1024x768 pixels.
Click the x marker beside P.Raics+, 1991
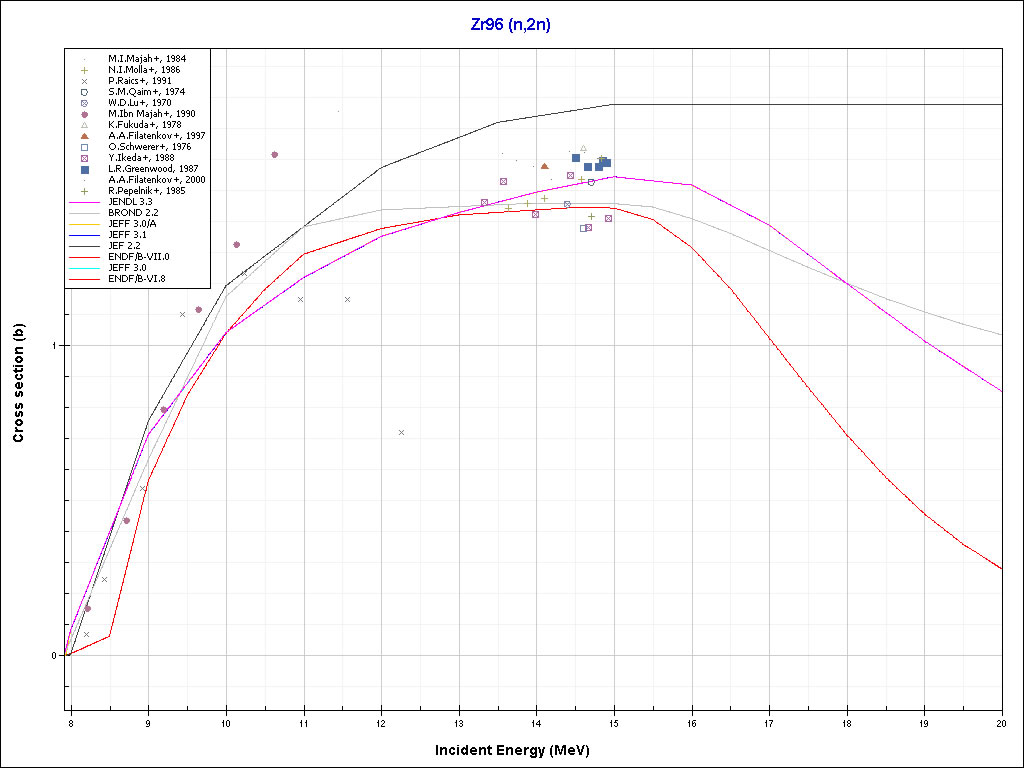[x=85, y=81]
